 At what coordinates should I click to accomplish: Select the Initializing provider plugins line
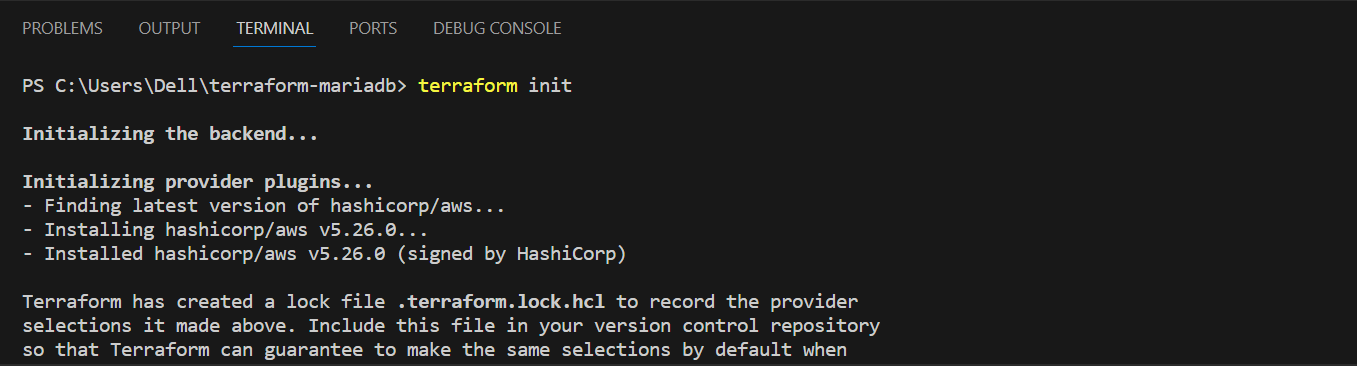pyautogui.click(x=197, y=183)
